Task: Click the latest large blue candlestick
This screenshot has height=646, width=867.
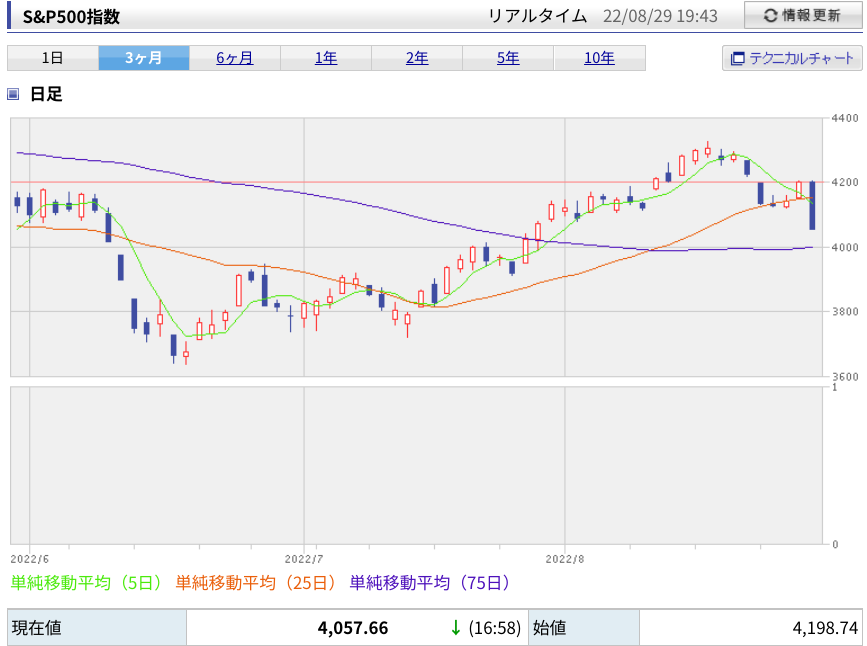Action: (x=812, y=205)
